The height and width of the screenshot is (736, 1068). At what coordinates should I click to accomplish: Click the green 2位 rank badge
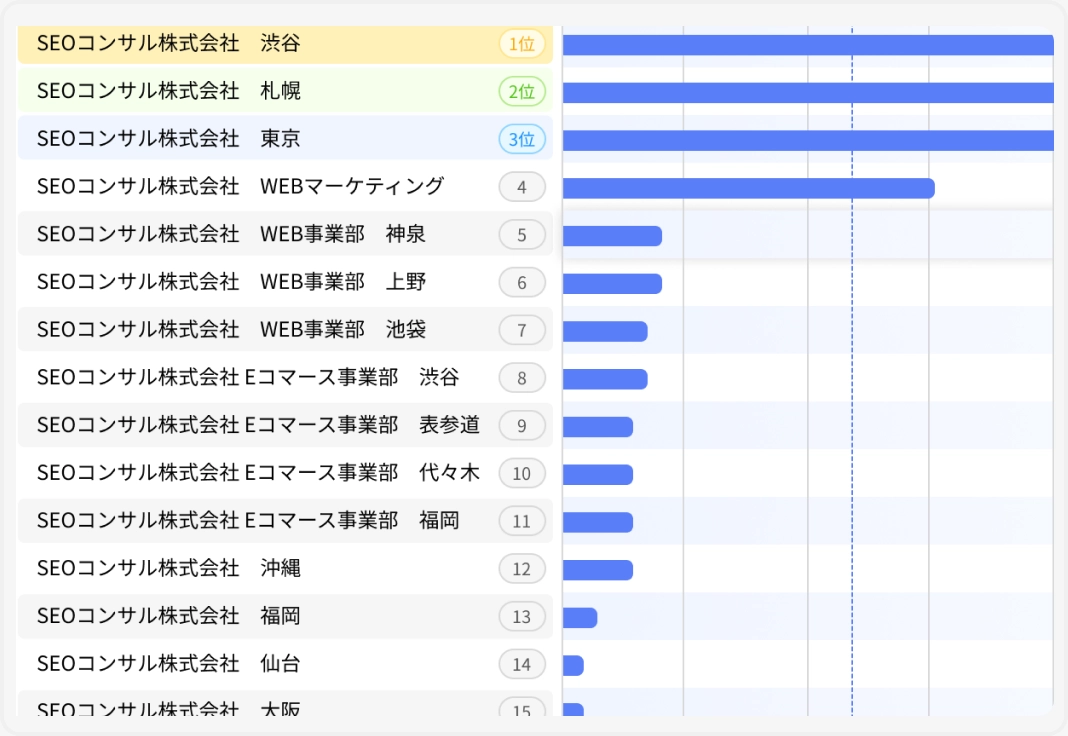point(522,91)
